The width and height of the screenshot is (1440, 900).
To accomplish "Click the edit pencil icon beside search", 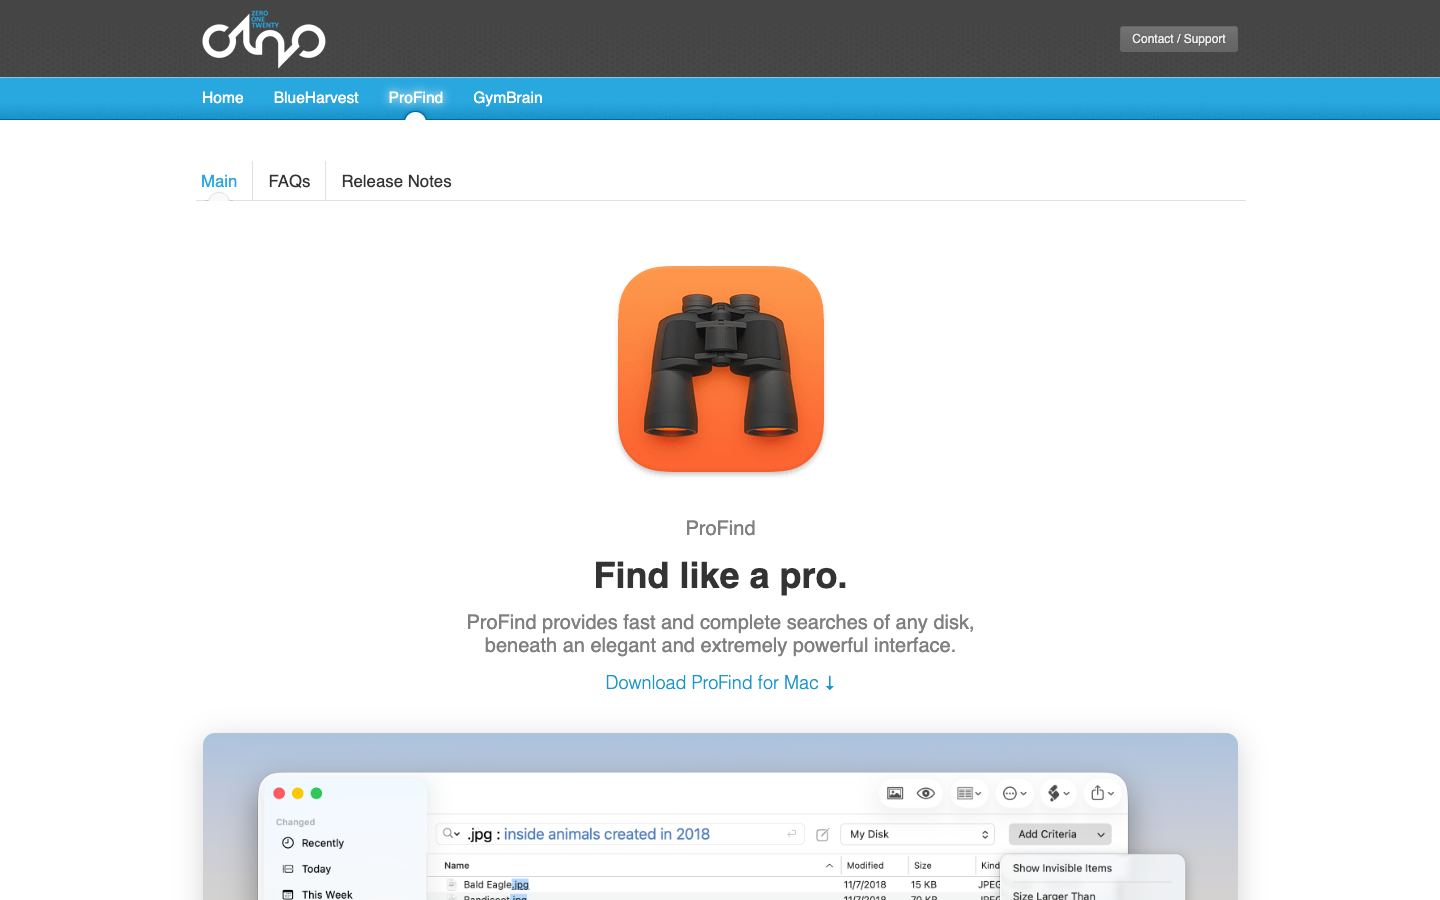I will 822,834.
